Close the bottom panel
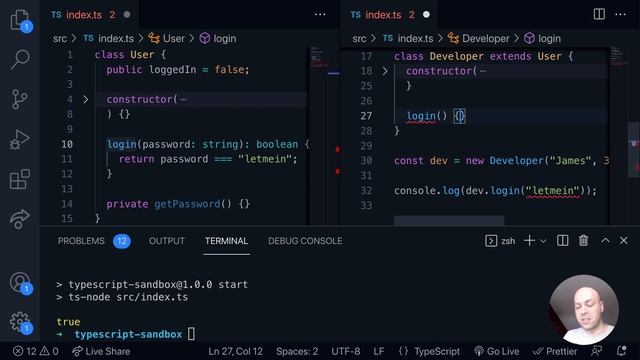 (624, 240)
